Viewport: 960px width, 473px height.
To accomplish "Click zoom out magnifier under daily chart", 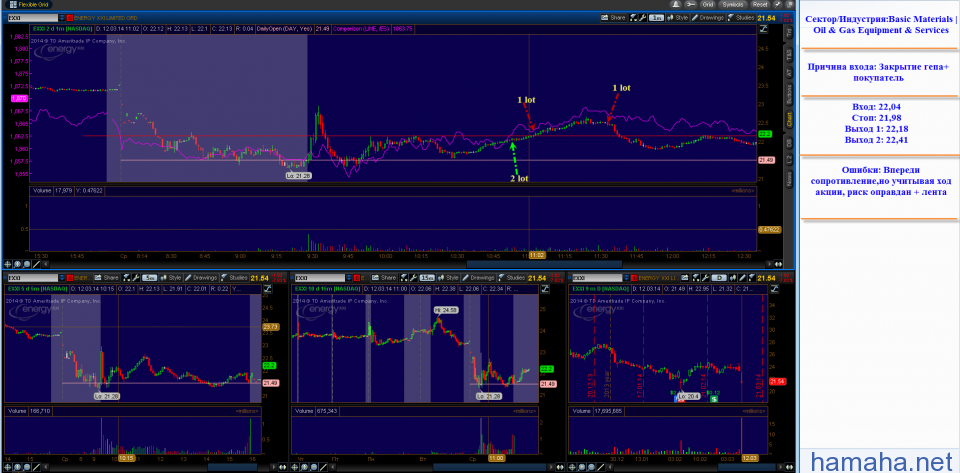I will coord(591,467).
